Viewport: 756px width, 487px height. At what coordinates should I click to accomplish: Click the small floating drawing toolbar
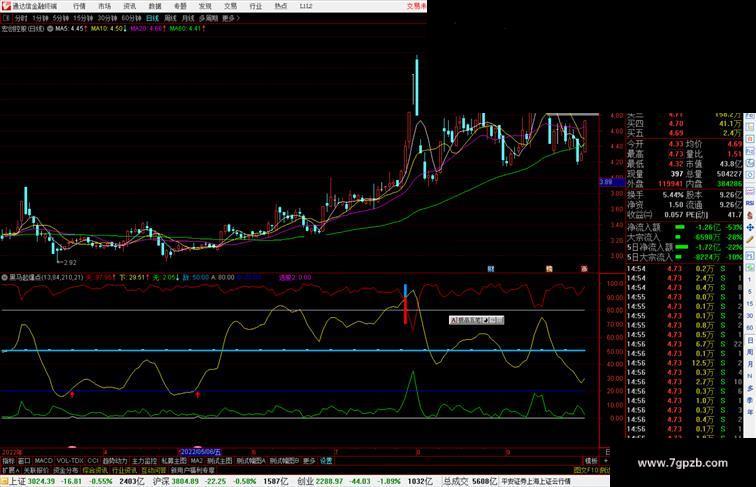476,320
